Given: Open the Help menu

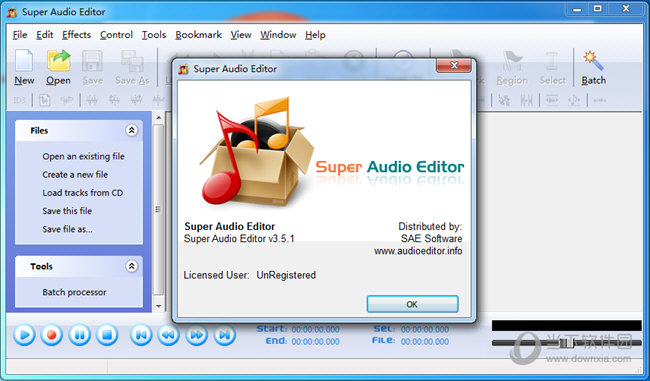Looking at the screenshot, I should 315,35.
